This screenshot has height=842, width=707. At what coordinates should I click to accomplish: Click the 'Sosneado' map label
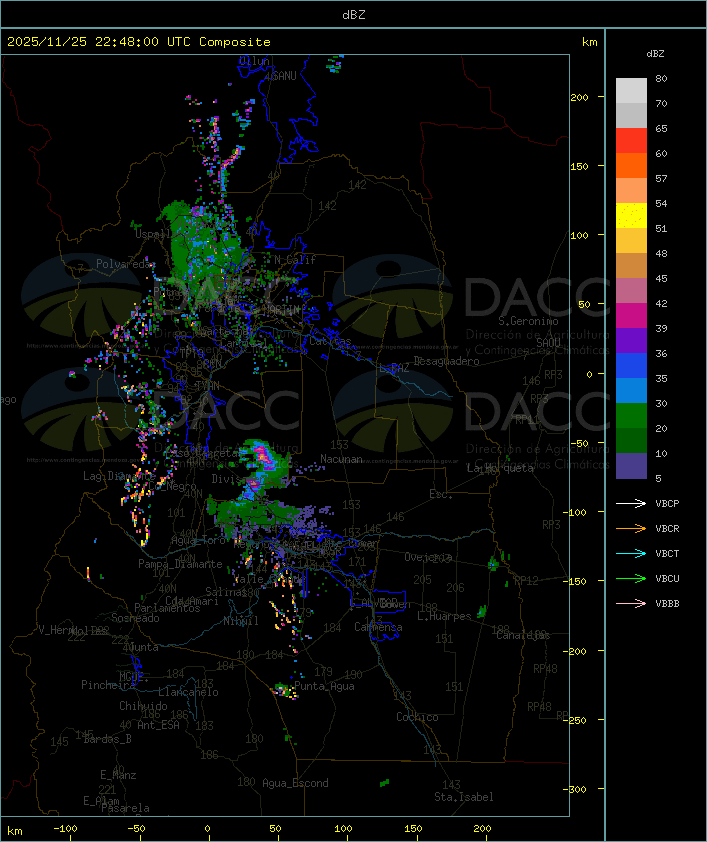click(x=135, y=618)
